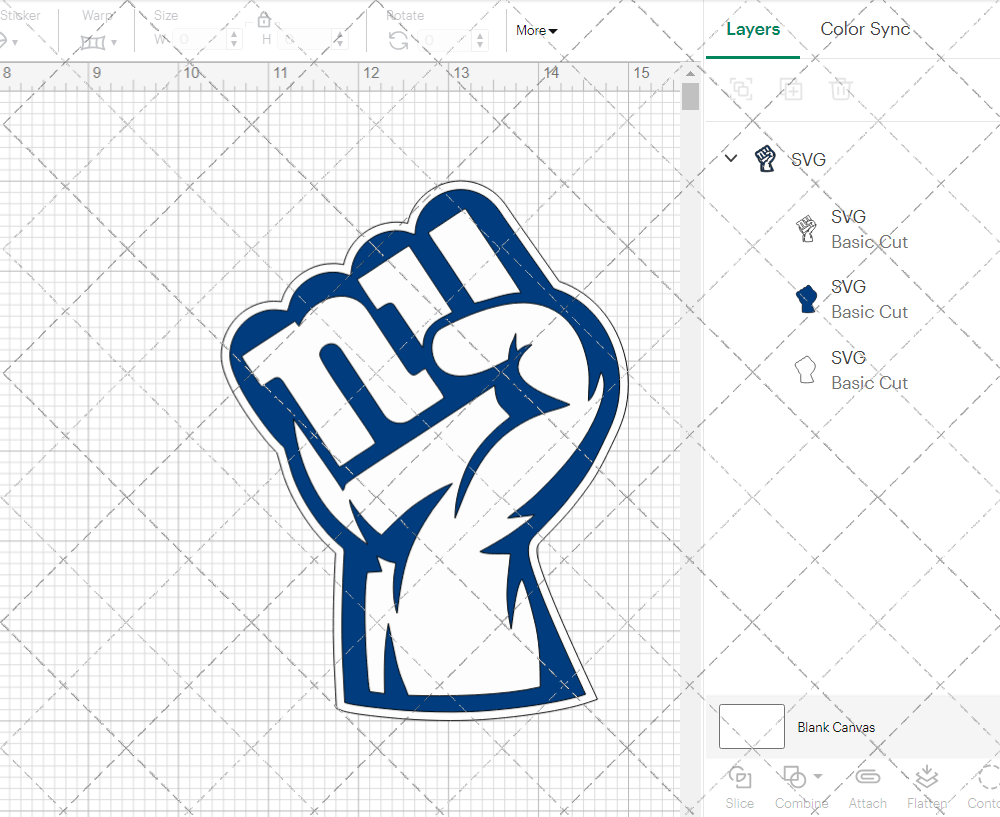Click the Duplicate layer icon
The height and width of the screenshot is (817, 1000).
pos(791,89)
